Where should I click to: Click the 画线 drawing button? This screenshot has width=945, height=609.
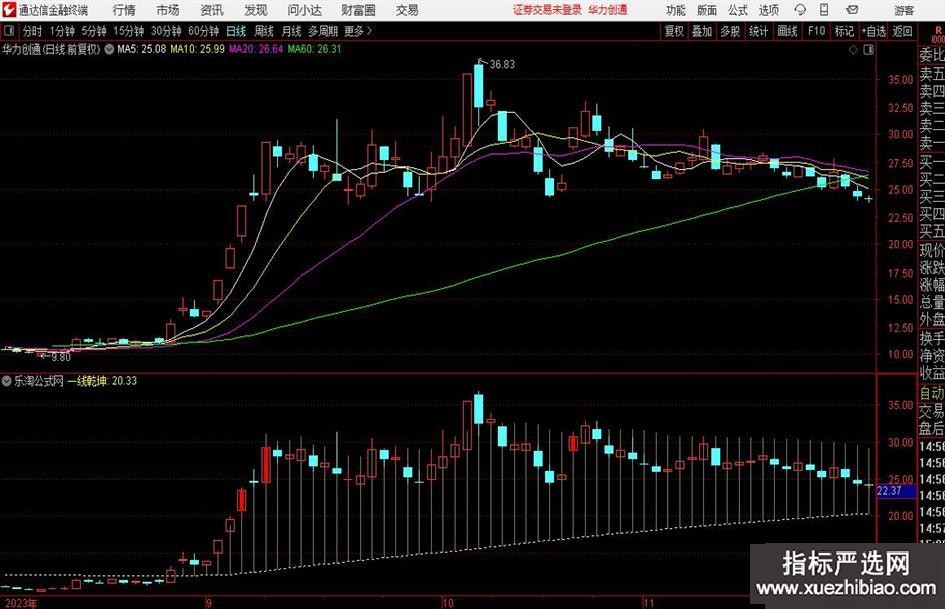[787, 31]
